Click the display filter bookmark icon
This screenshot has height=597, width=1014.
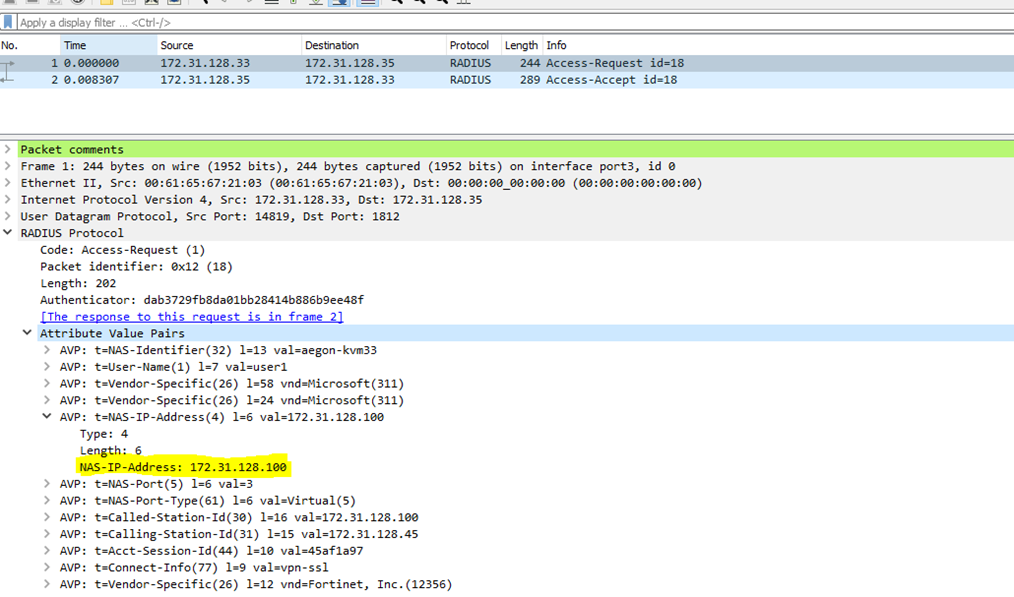(9, 22)
